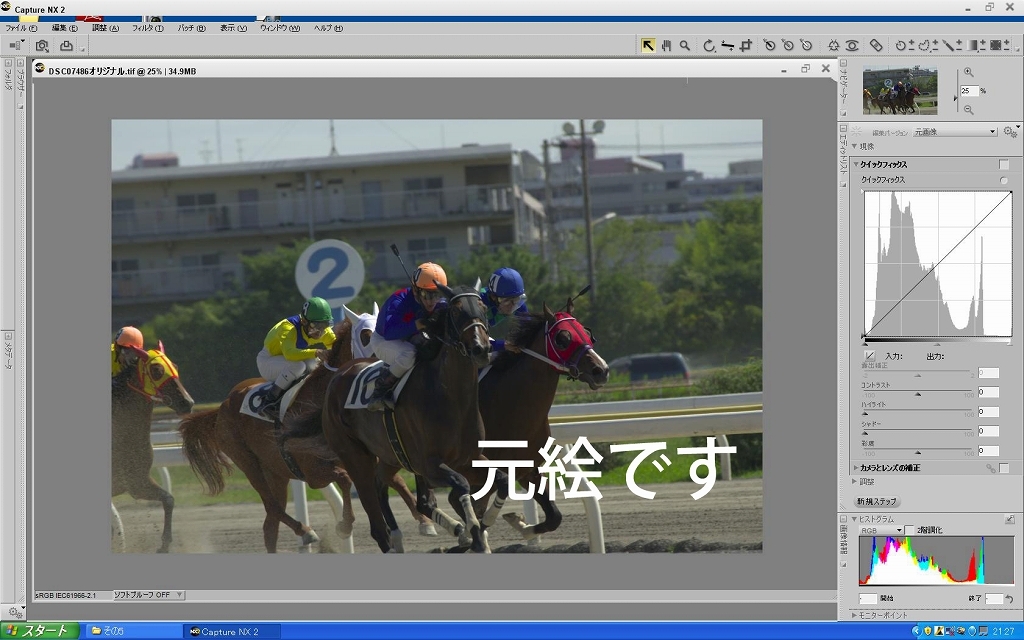This screenshot has width=1024, height=640.
Task: Select the White Control Point tool
Action: (806, 45)
